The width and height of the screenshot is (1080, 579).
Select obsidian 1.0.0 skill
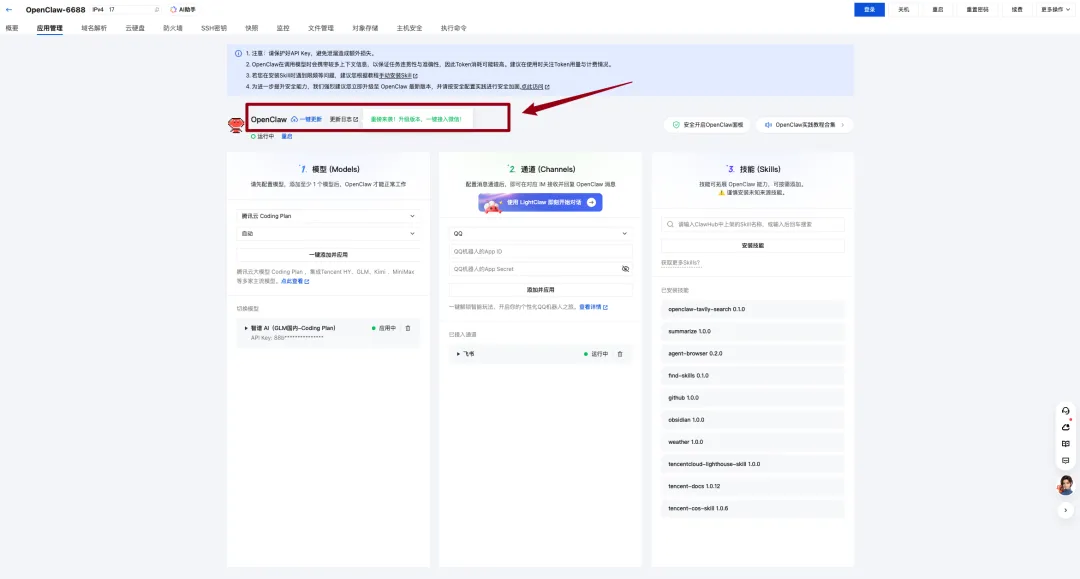[753, 419]
